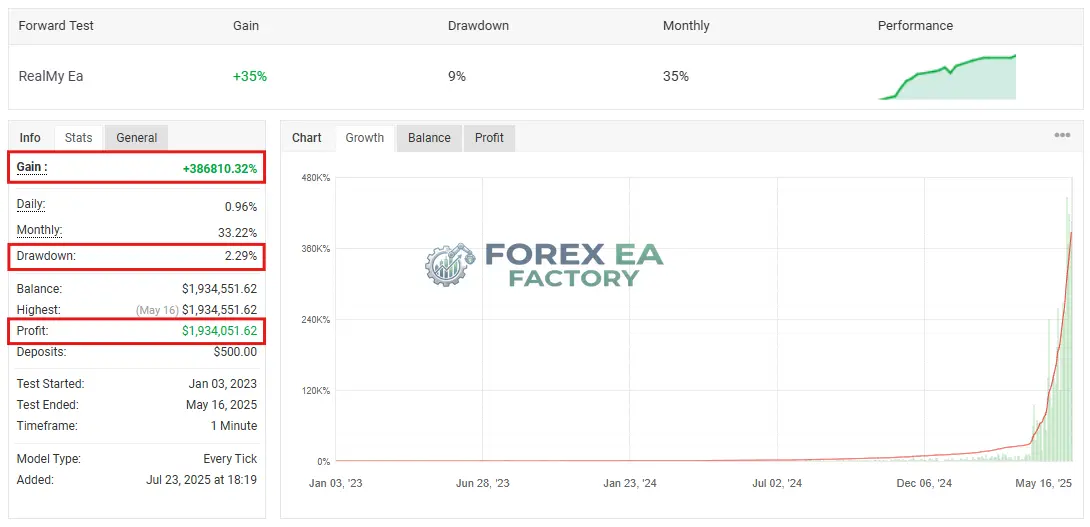Screen dimensions: 1090x527
Task: Click the Gain column header
Action: [246, 26]
